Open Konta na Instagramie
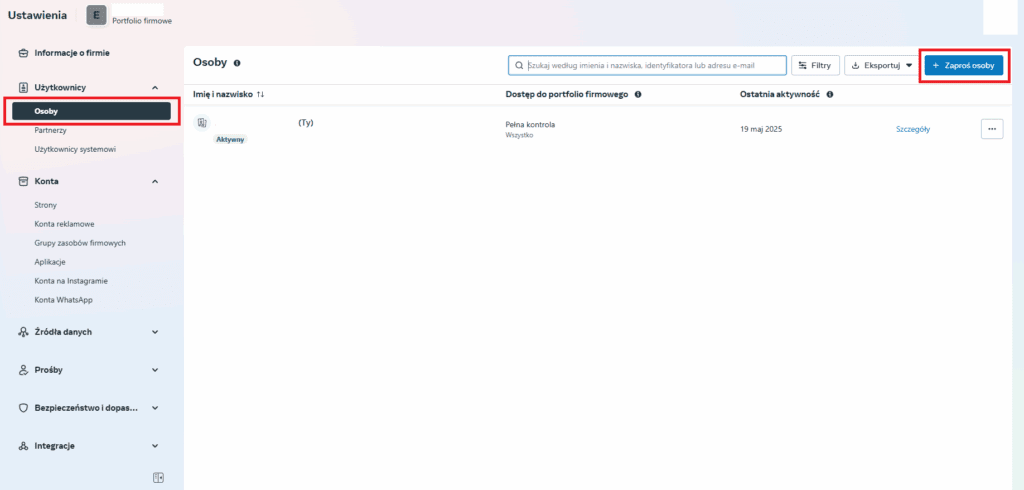The image size is (1024, 490). pyautogui.click(x=71, y=281)
